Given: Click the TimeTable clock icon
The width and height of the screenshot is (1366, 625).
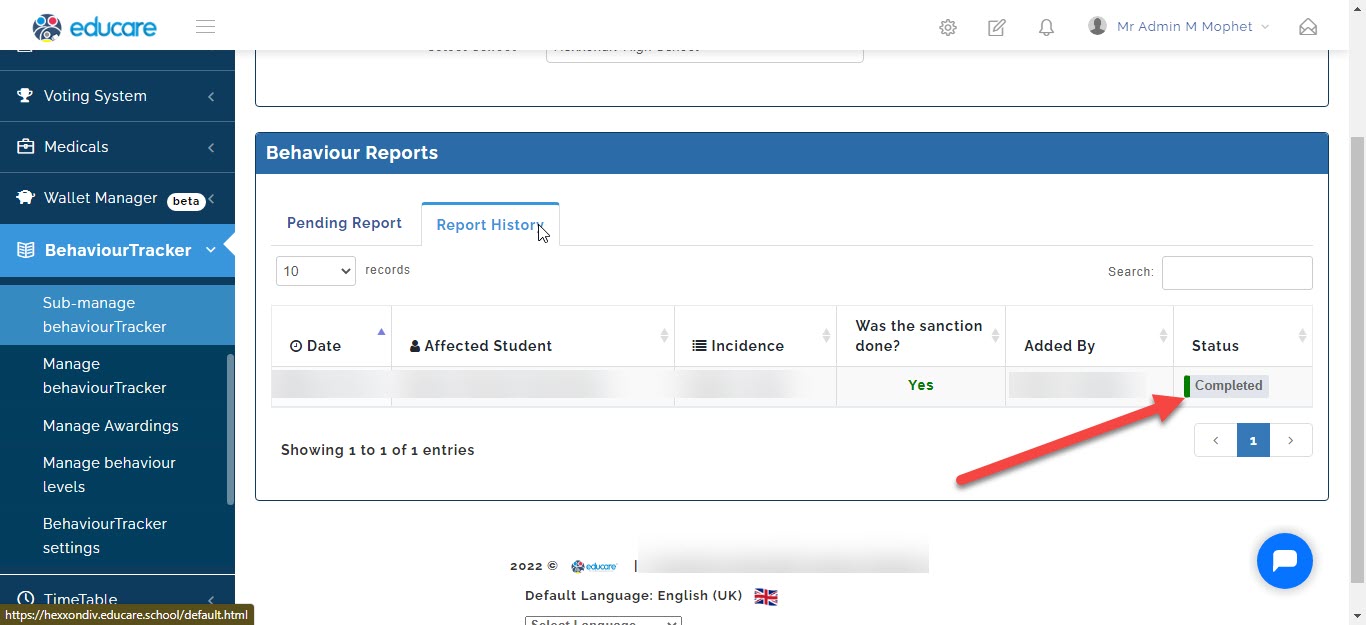Looking at the screenshot, I should [x=26, y=600].
